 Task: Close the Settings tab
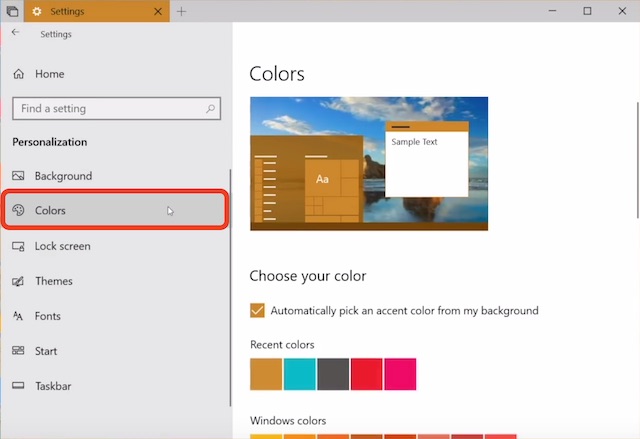[158, 11]
